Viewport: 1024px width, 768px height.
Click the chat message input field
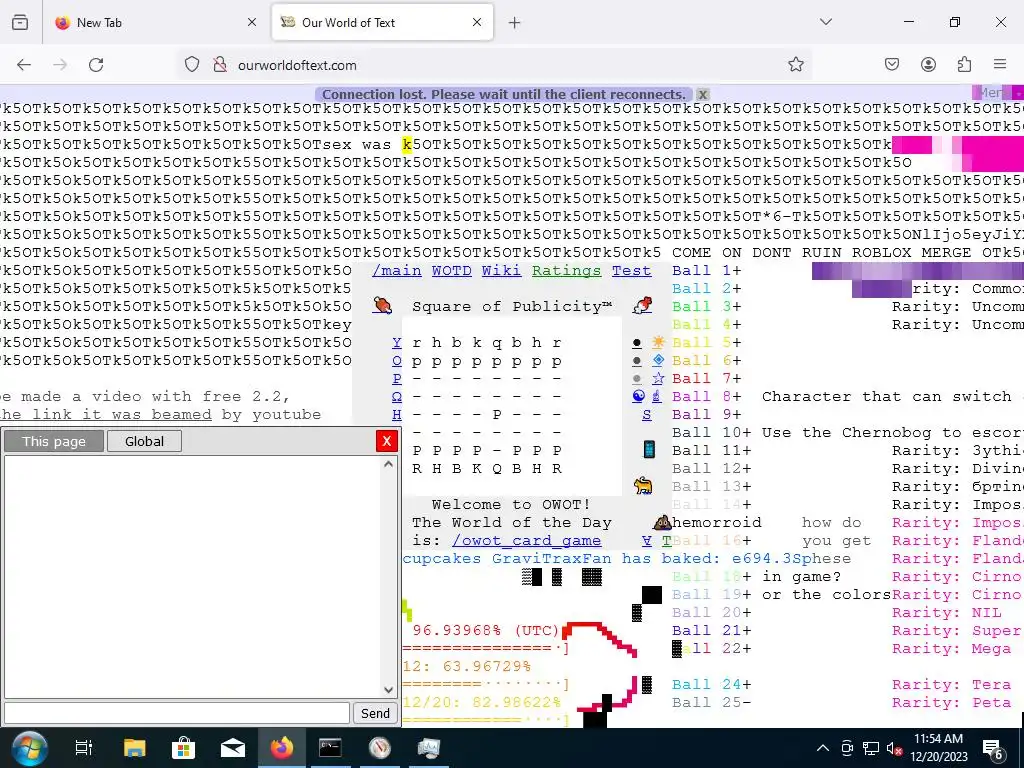tap(176, 713)
